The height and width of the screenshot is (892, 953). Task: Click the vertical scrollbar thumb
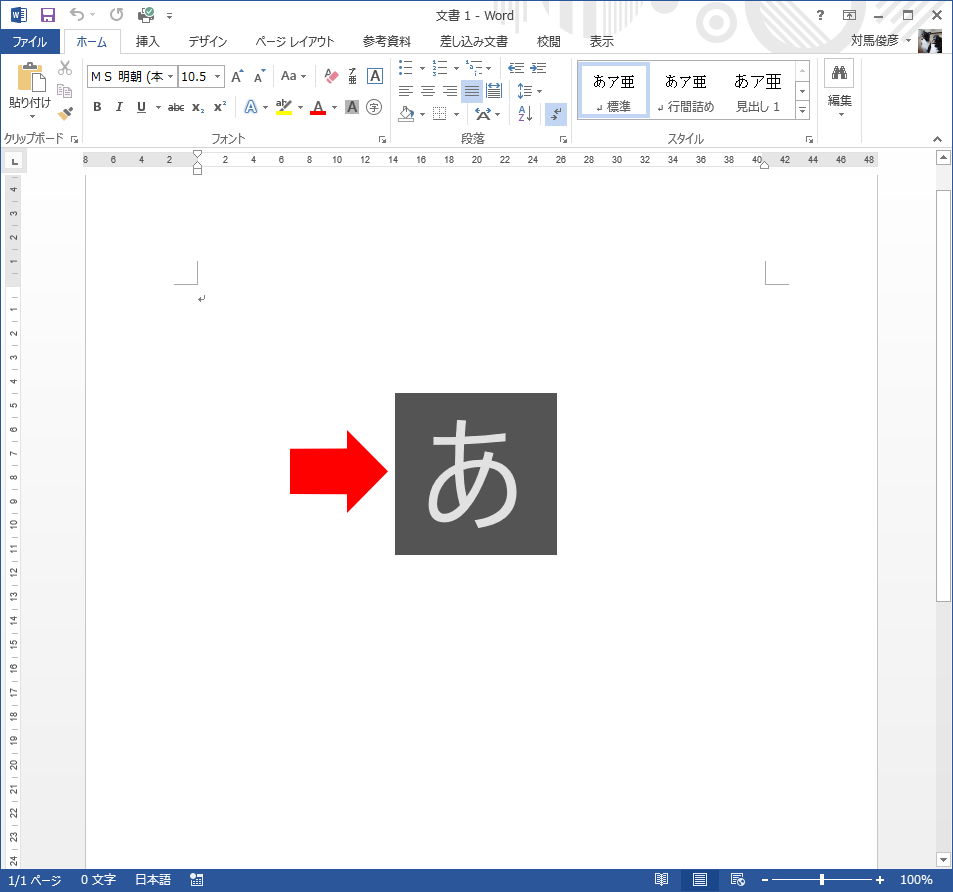[943, 396]
